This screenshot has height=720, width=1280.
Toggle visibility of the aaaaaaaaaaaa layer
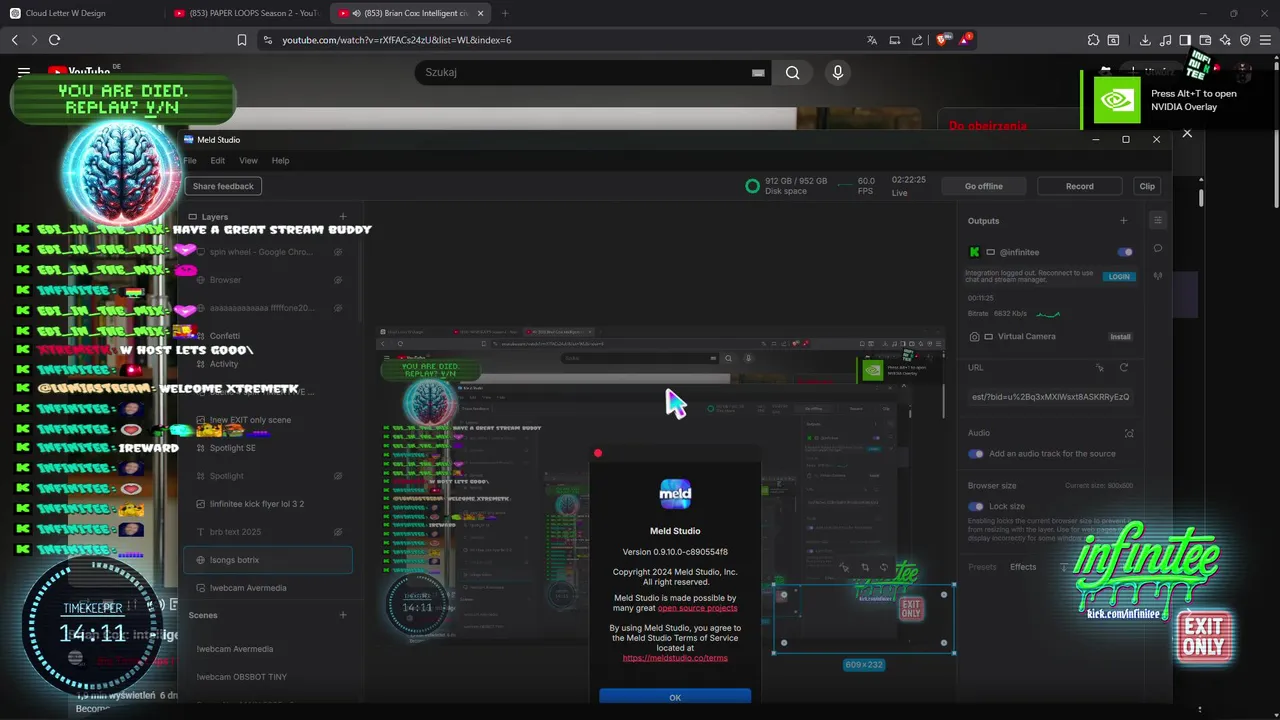coord(338,308)
